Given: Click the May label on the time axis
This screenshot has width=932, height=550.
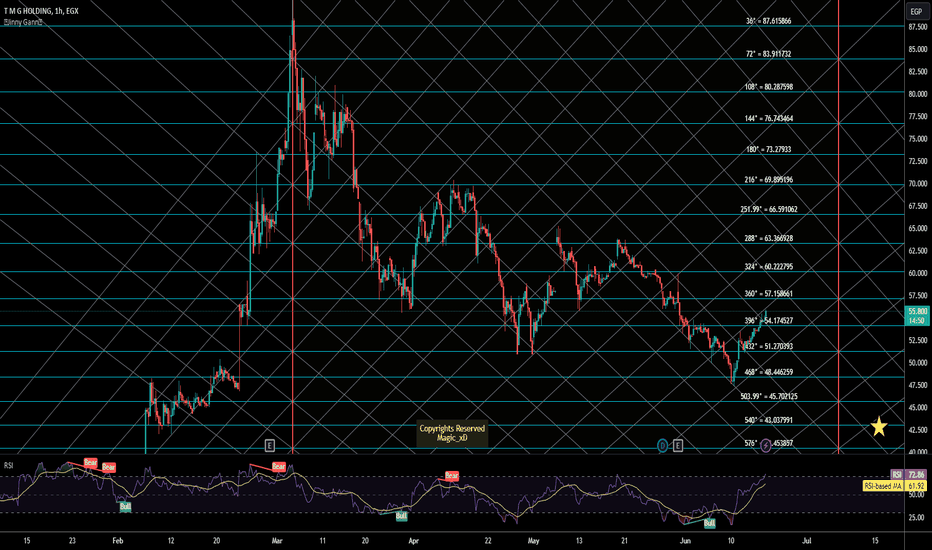Looking at the screenshot, I should [533, 541].
